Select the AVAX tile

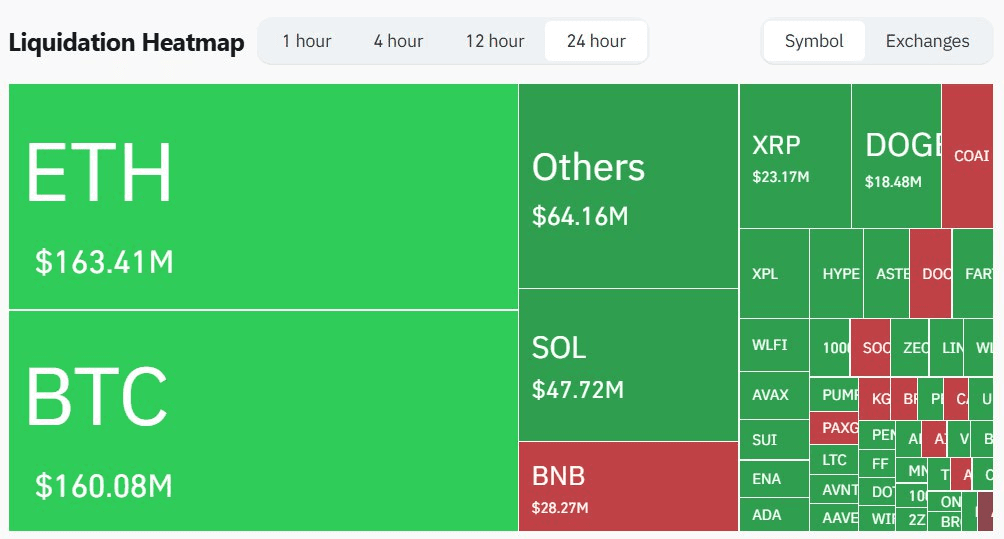(x=773, y=395)
